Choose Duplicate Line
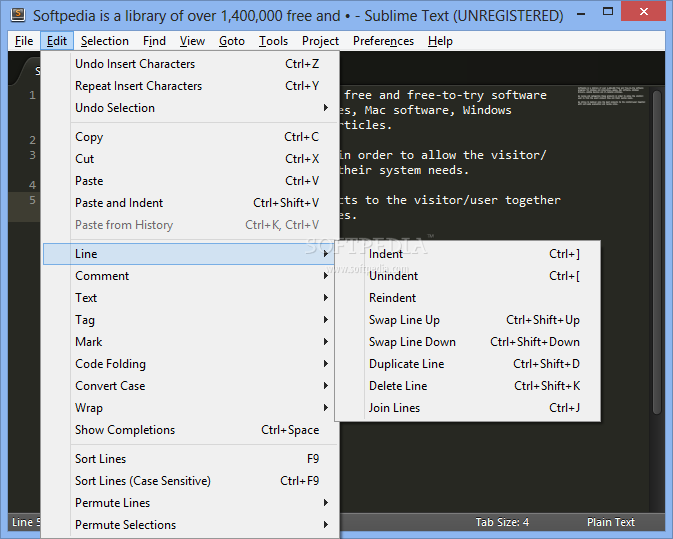 click(x=468, y=364)
